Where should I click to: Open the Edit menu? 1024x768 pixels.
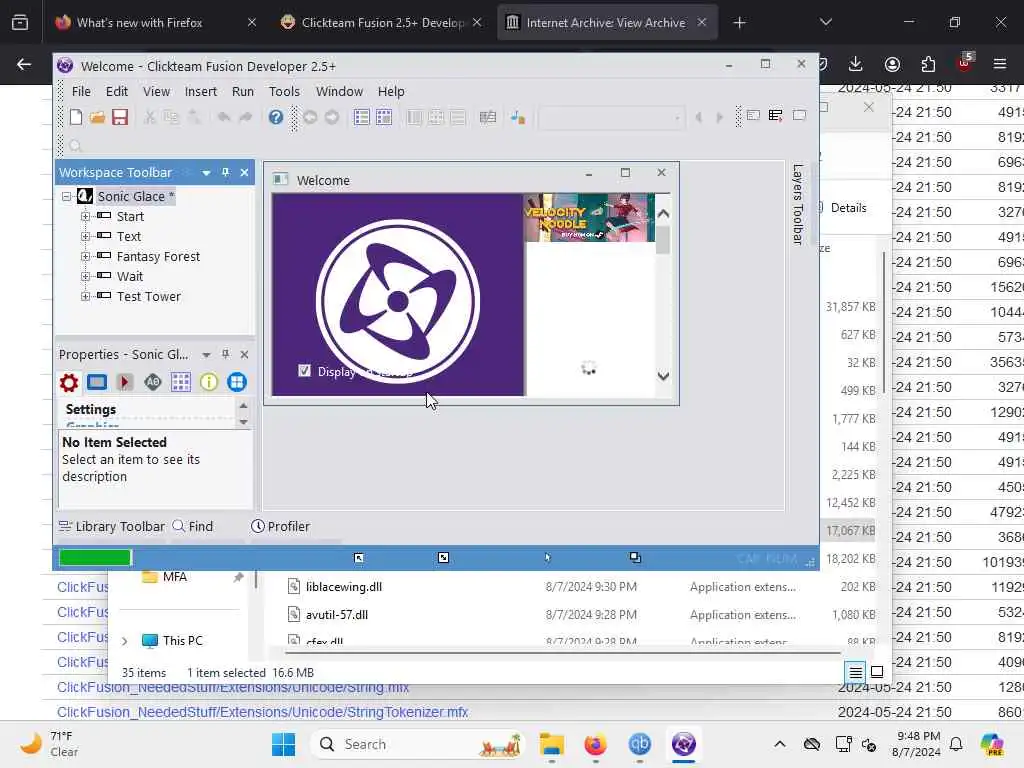click(x=117, y=91)
